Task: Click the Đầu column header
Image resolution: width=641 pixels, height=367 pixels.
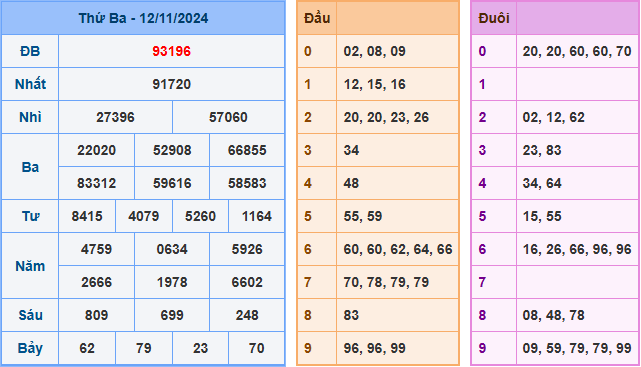Action: pos(317,18)
